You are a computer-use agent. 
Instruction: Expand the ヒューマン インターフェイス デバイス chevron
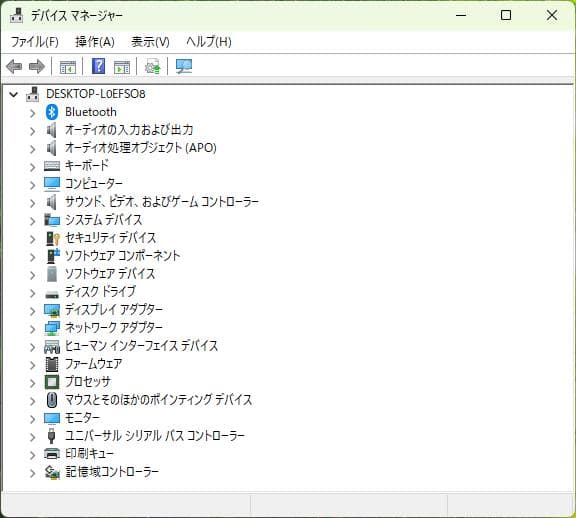coord(33,347)
